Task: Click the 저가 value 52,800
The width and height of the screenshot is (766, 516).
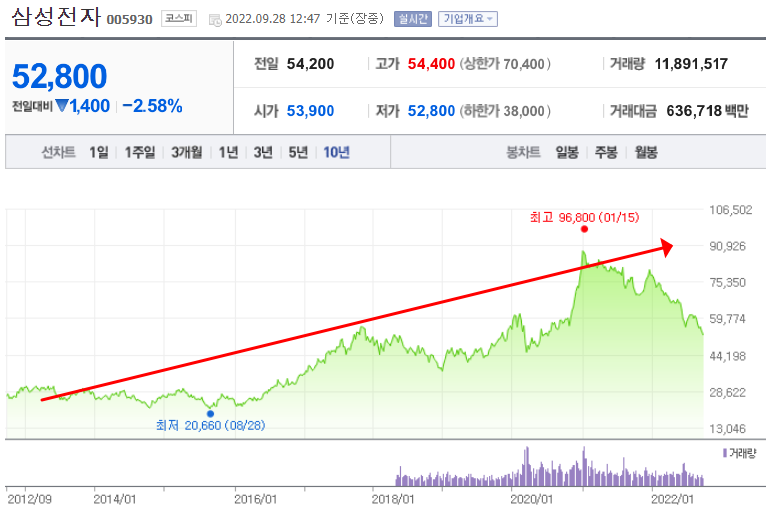Action: [x=431, y=111]
